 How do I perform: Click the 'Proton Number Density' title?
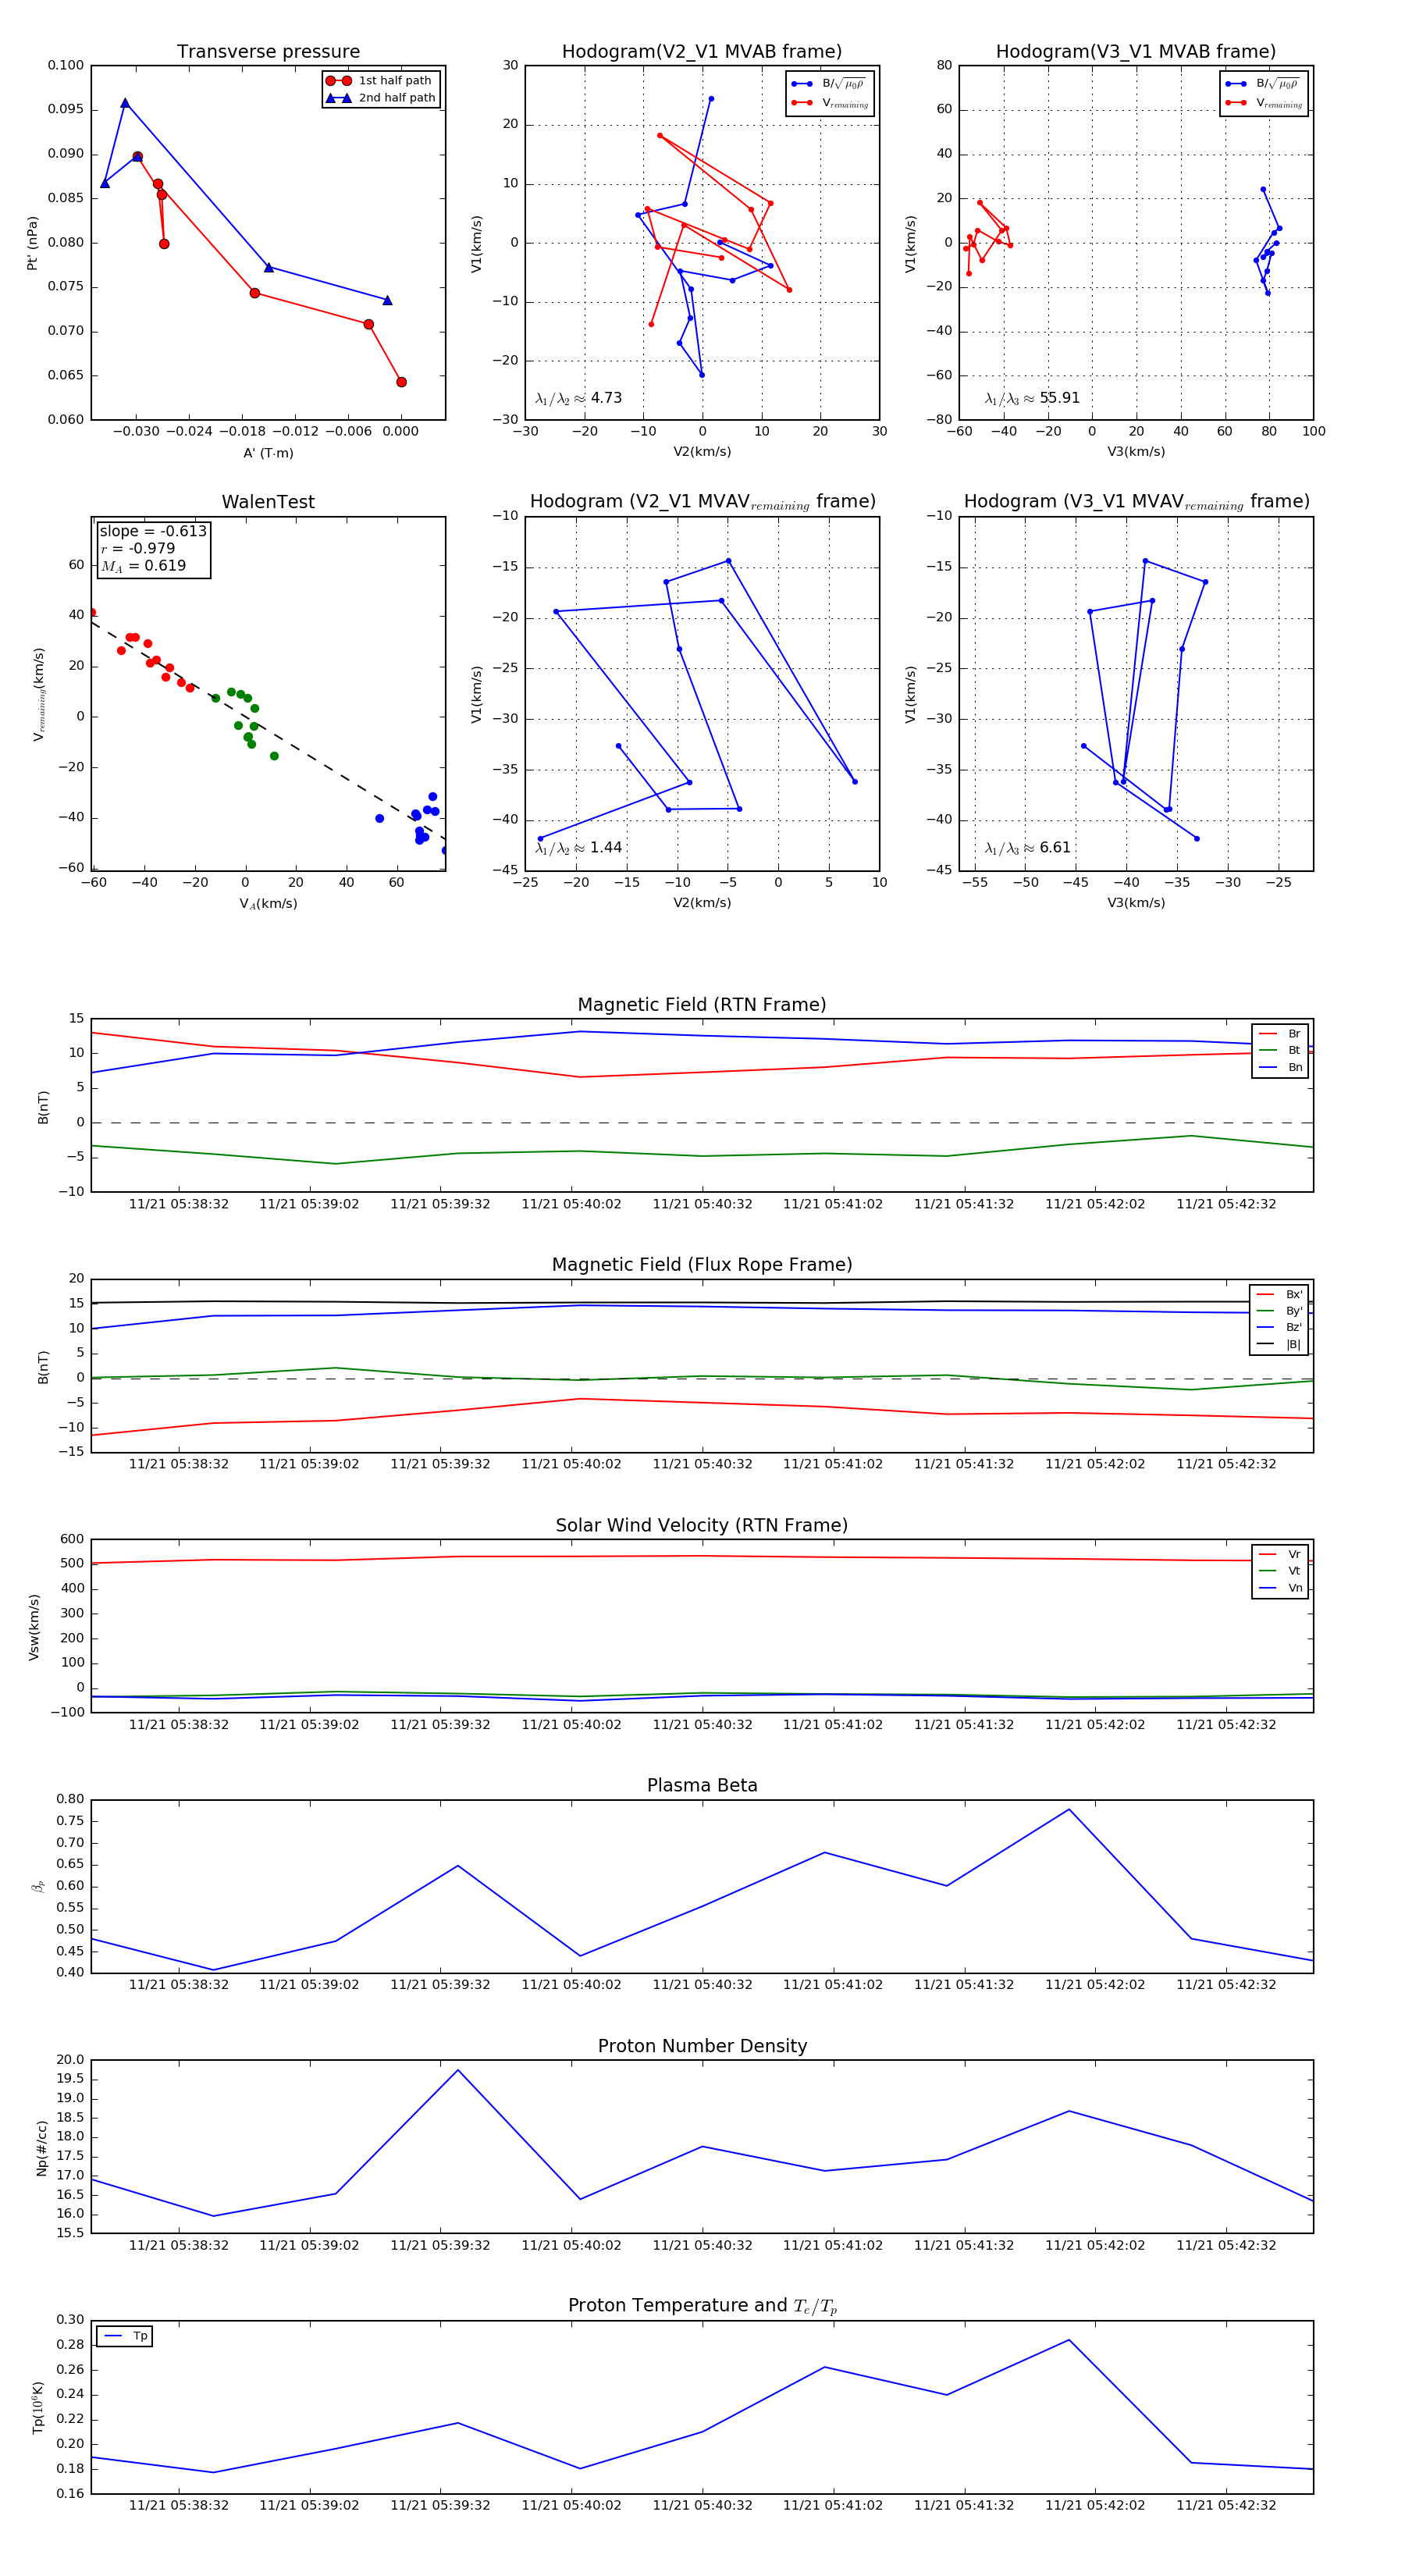pos(702,2046)
